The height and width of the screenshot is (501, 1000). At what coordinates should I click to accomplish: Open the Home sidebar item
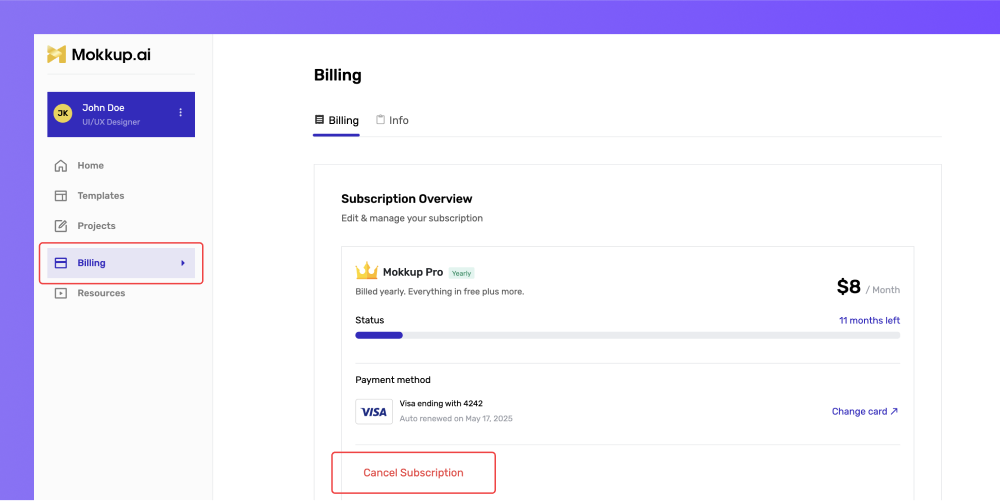(x=121, y=166)
